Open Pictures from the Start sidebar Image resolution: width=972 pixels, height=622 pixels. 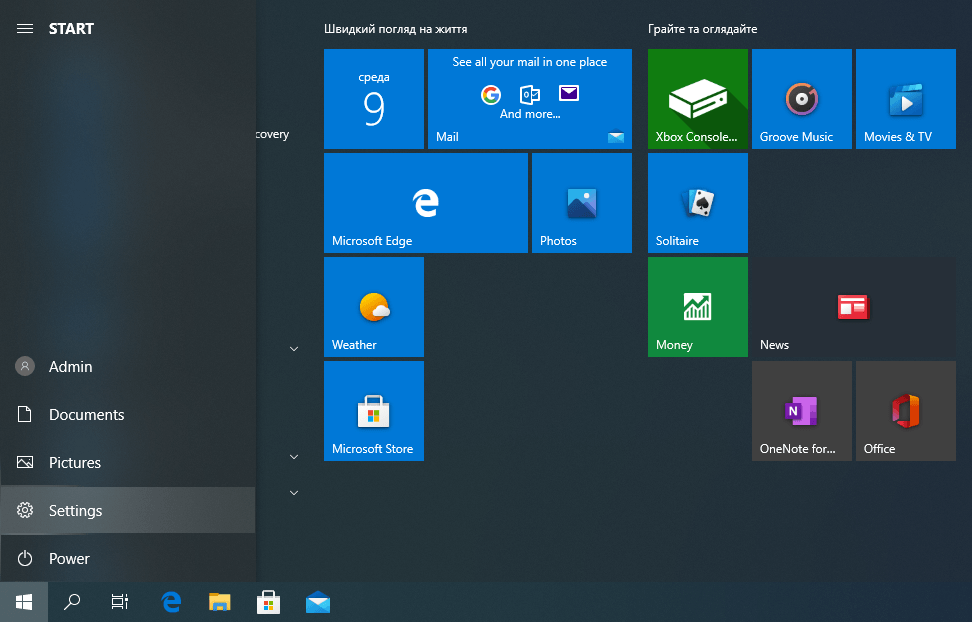[128, 463]
